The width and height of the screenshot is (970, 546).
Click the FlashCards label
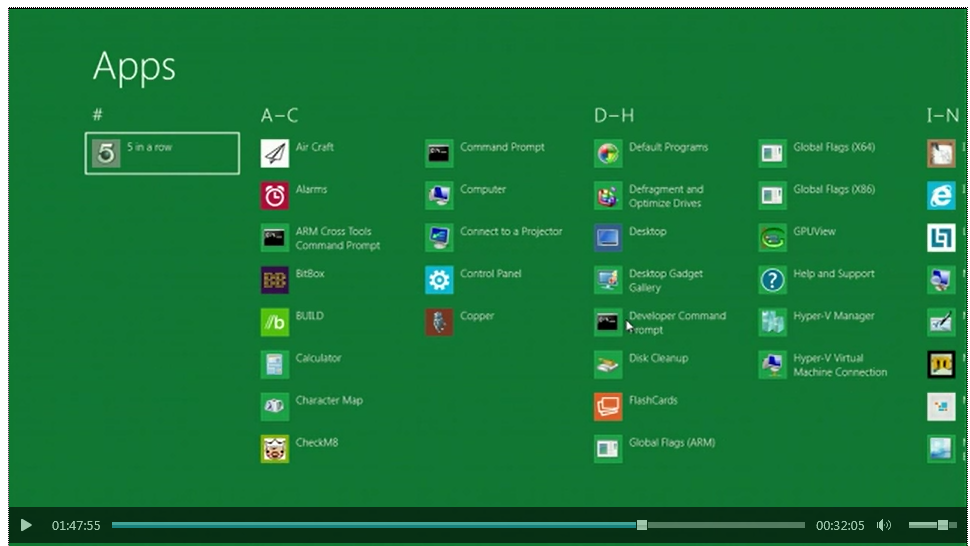(x=653, y=400)
